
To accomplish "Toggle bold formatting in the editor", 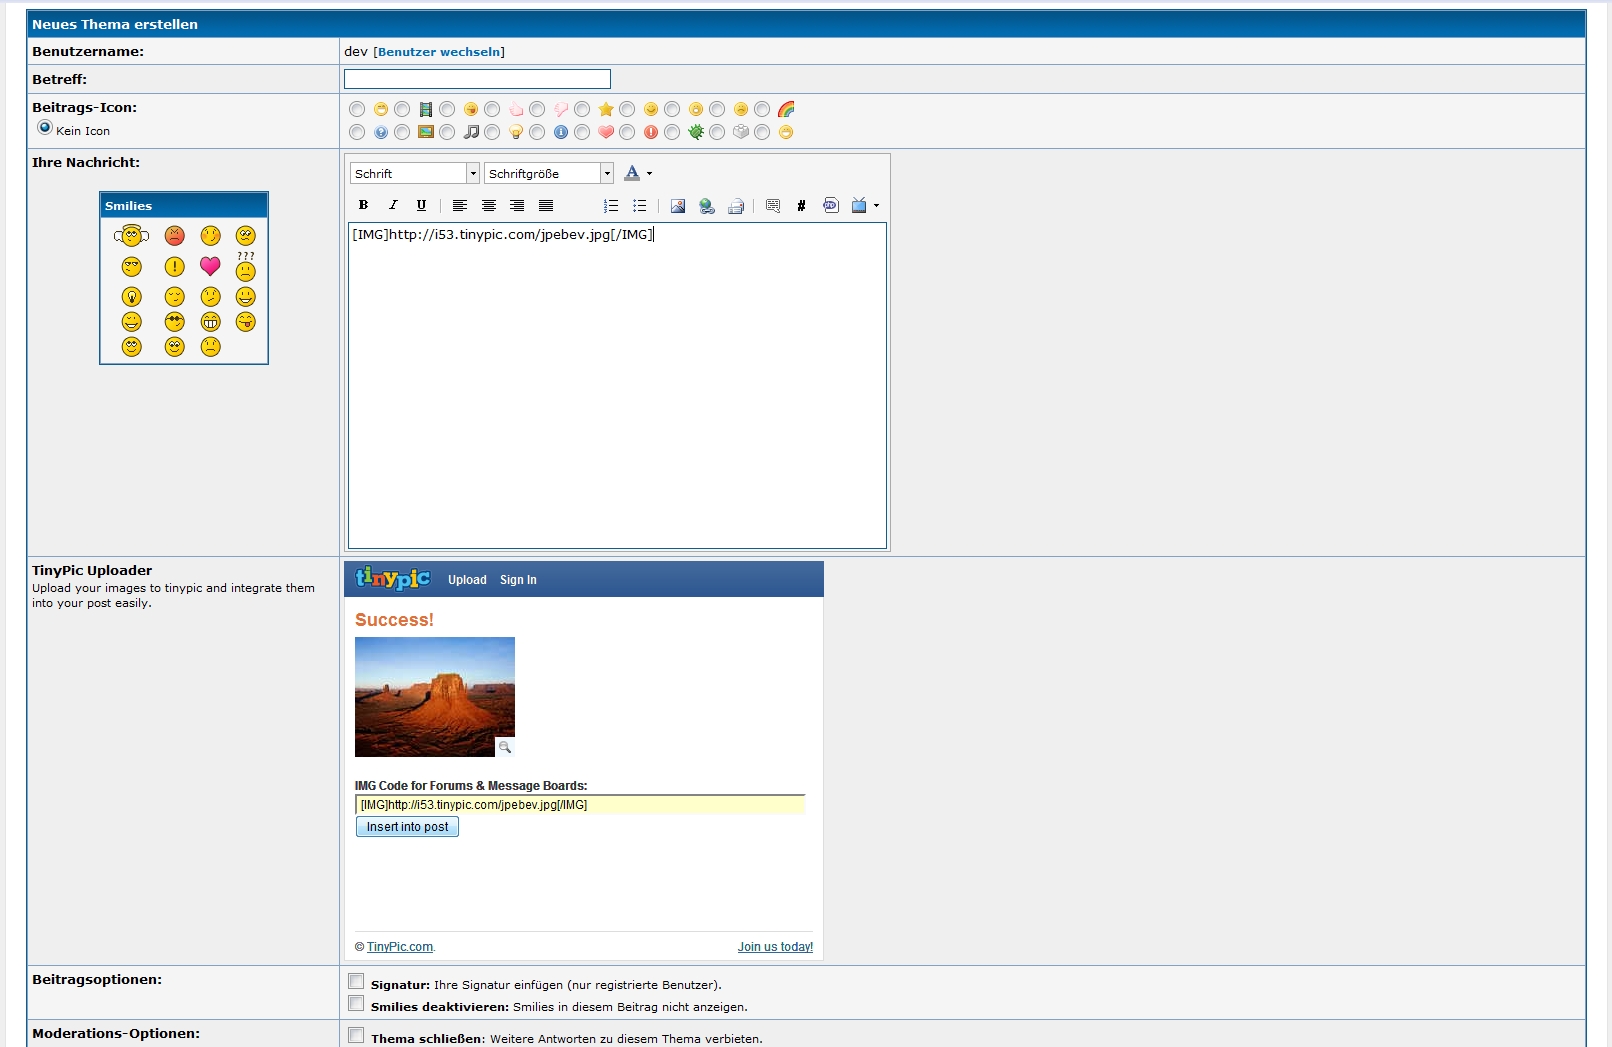I will point(363,205).
